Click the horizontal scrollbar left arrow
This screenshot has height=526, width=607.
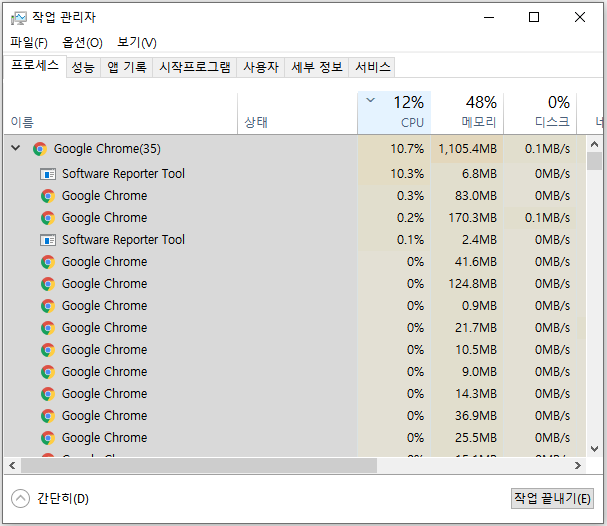(x=12, y=466)
